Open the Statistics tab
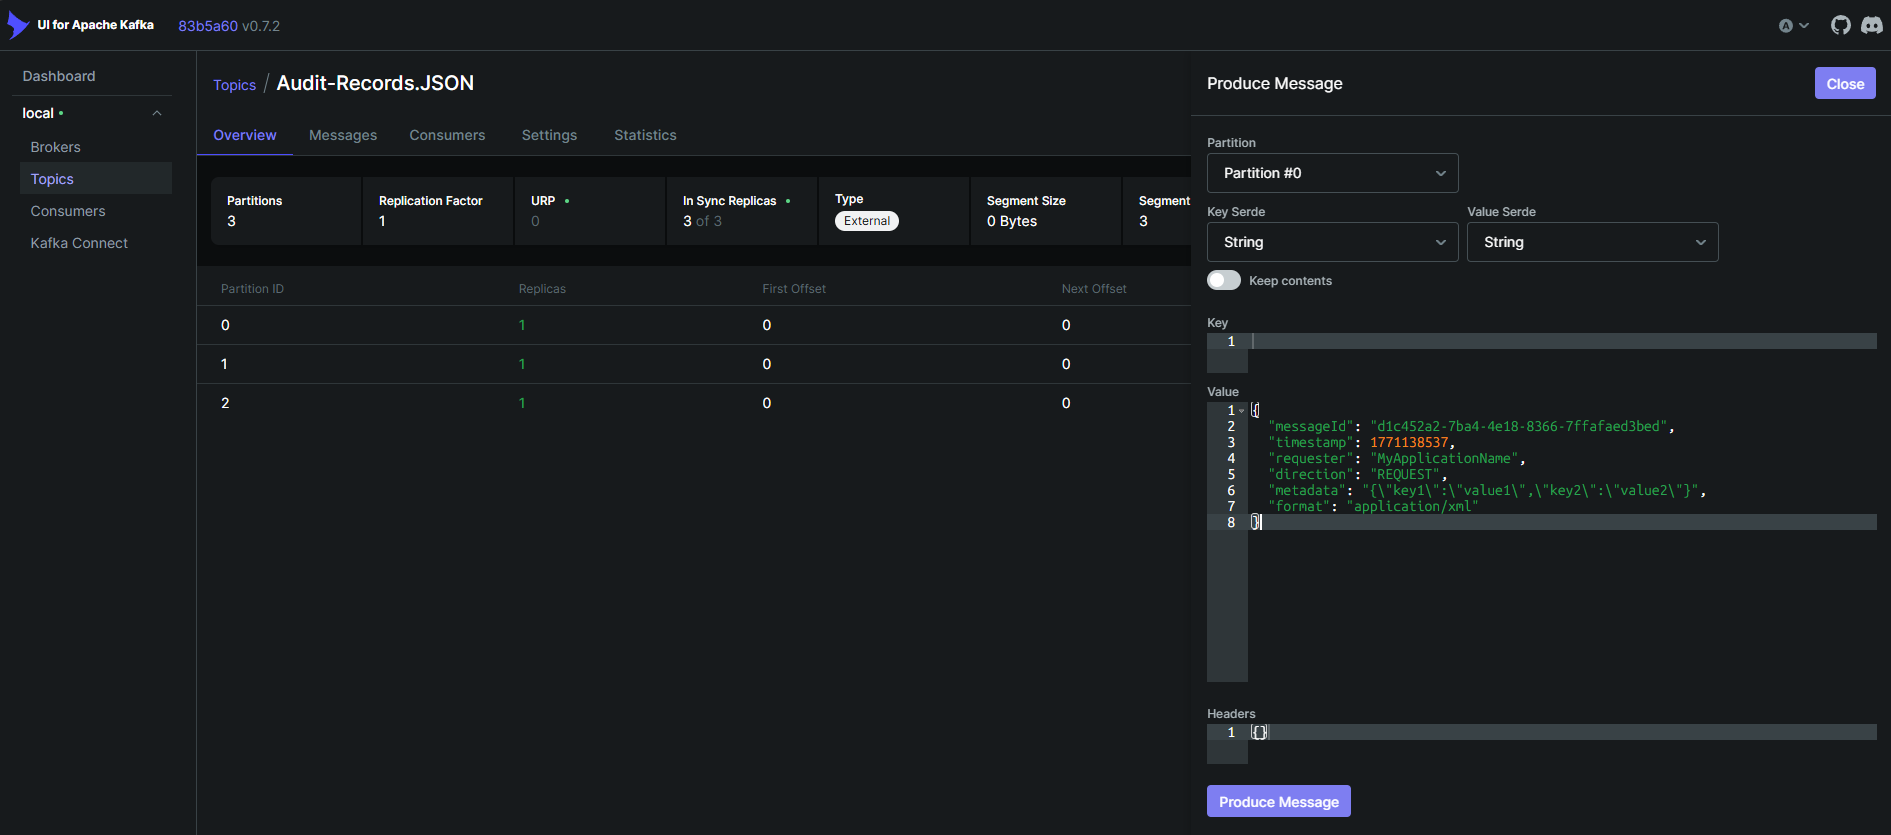This screenshot has width=1891, height=835. (645, 135)
